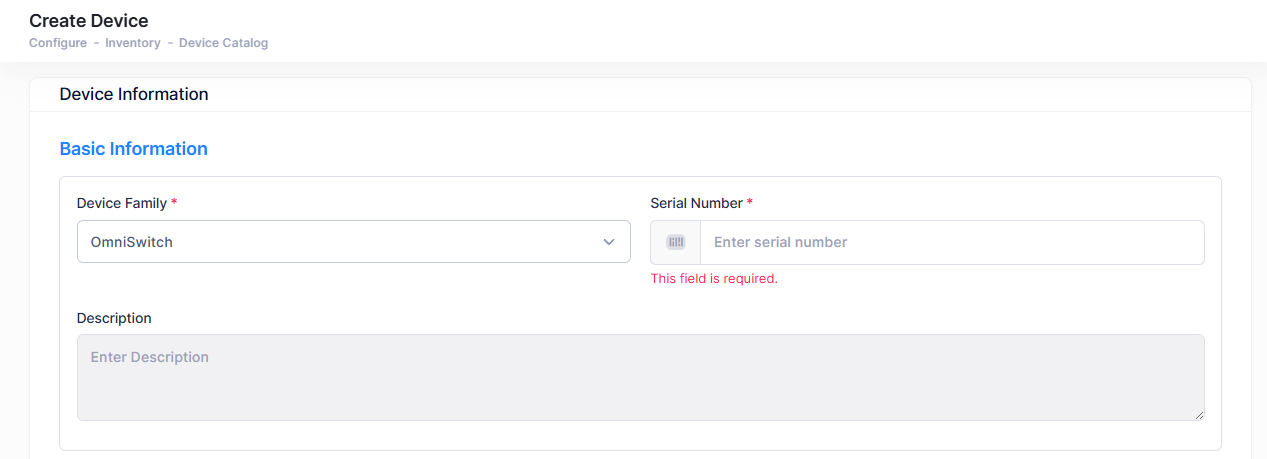The height and width of the screenshot is (459, 1267).
Task: Focus the Enter serial number field
Action: (950, 242)
